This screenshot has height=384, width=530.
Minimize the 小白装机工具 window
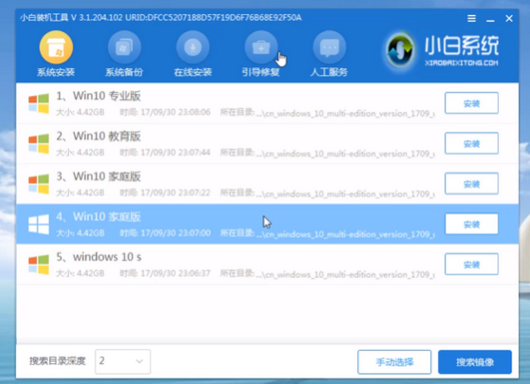click(x=490, y=19)
